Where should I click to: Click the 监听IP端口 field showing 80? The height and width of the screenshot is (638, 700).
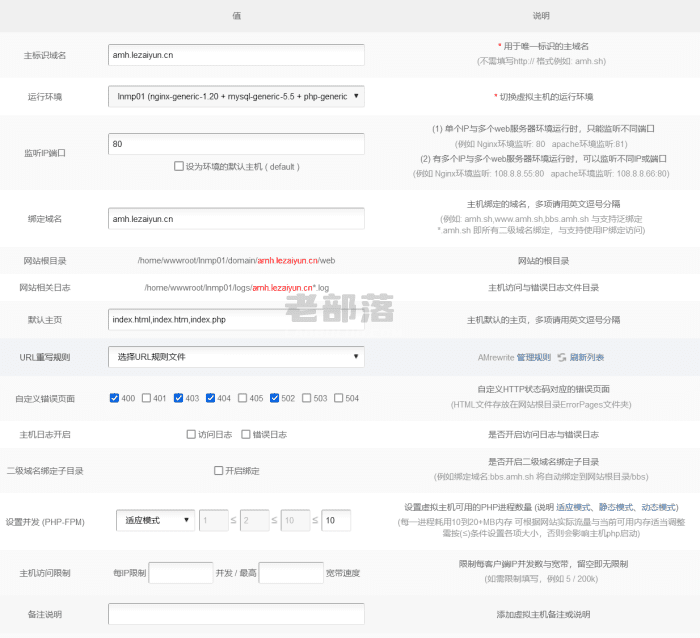click(236, 144)
